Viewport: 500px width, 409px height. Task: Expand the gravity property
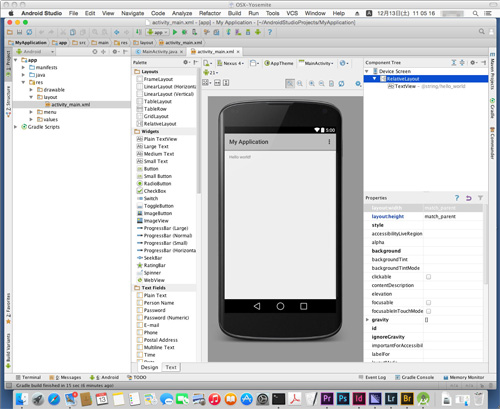pyautogui.click(x=367, y=320)
